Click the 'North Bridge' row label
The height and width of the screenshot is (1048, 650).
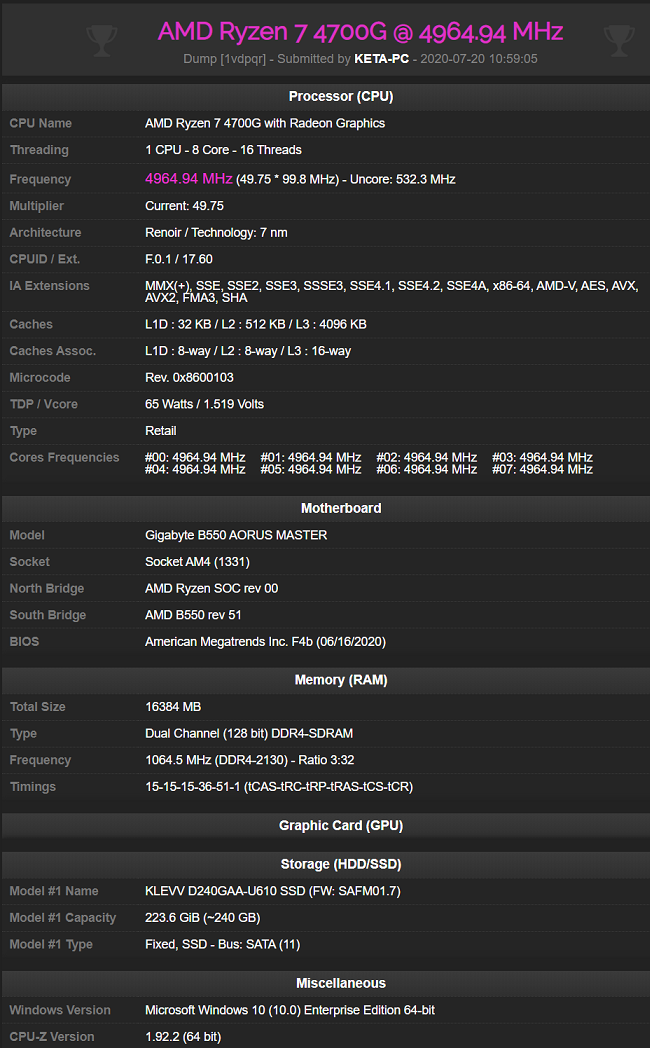[47, 589]
